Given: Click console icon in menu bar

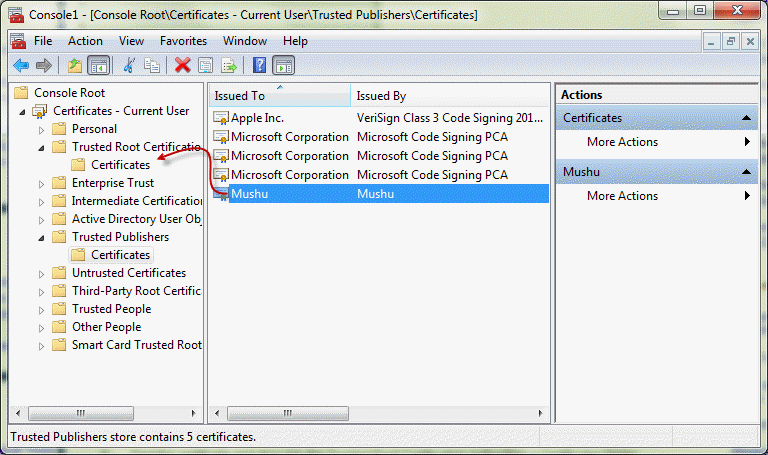Looking at the screenshot, I should 18,42.
